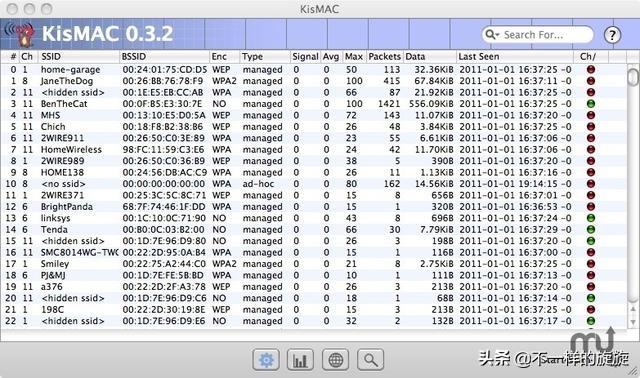This screenshot has height=378, width=640.
Task: Click the green status dot for linksys
Action: (x=591, y=218)
